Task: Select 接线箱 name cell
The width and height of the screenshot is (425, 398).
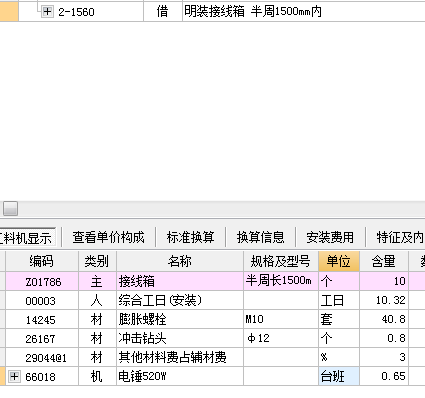Action: tap(180, 281)
